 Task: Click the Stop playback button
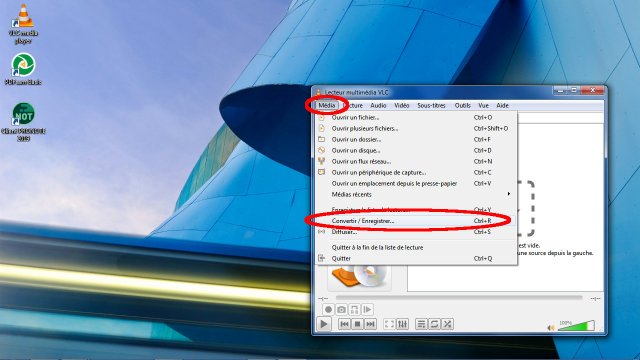coord(357,324)
